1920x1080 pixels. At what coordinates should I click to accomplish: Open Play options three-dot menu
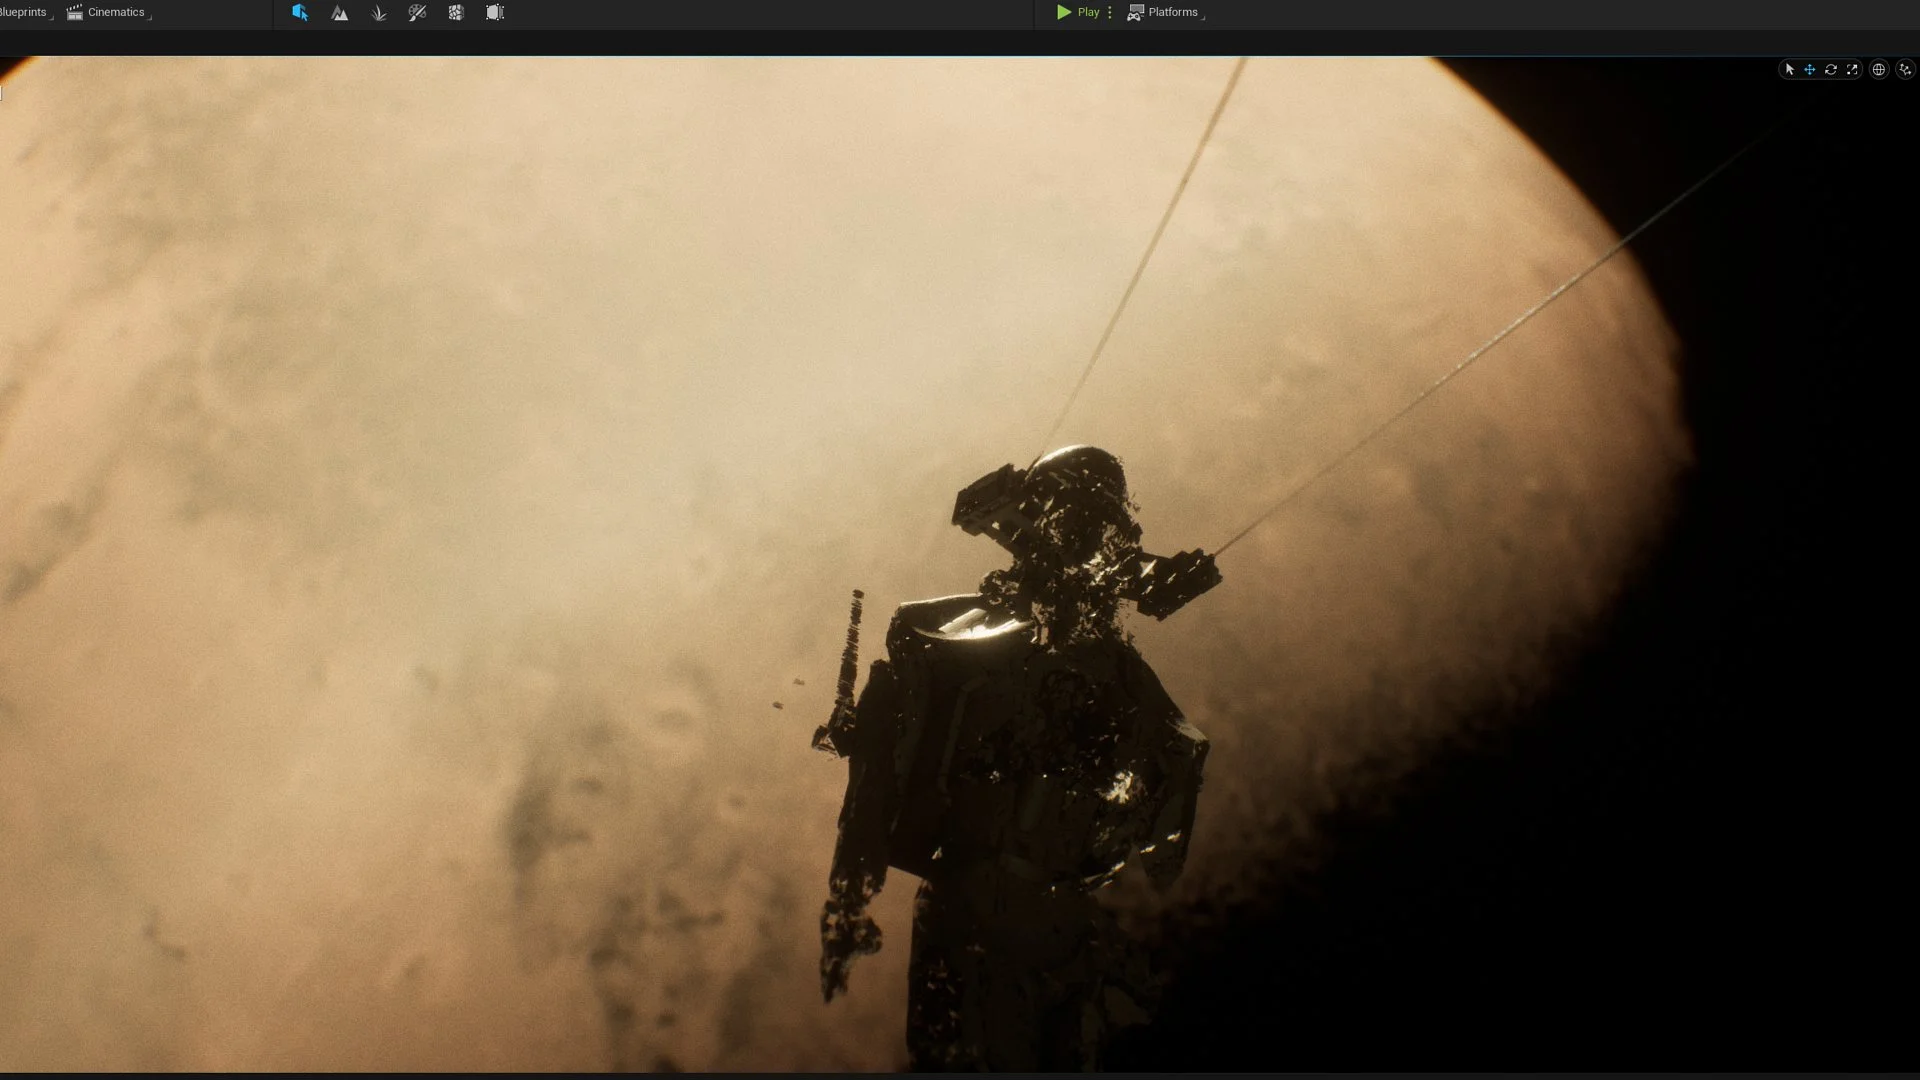(x=1110, y=13)
